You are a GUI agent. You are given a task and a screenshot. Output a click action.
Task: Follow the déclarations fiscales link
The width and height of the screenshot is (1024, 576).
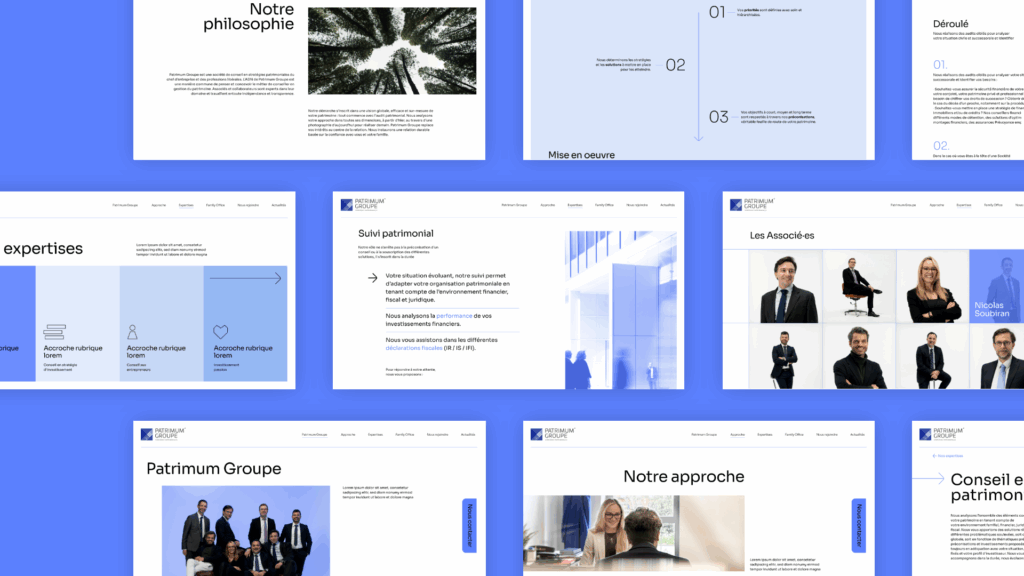(x=413, y=348)
